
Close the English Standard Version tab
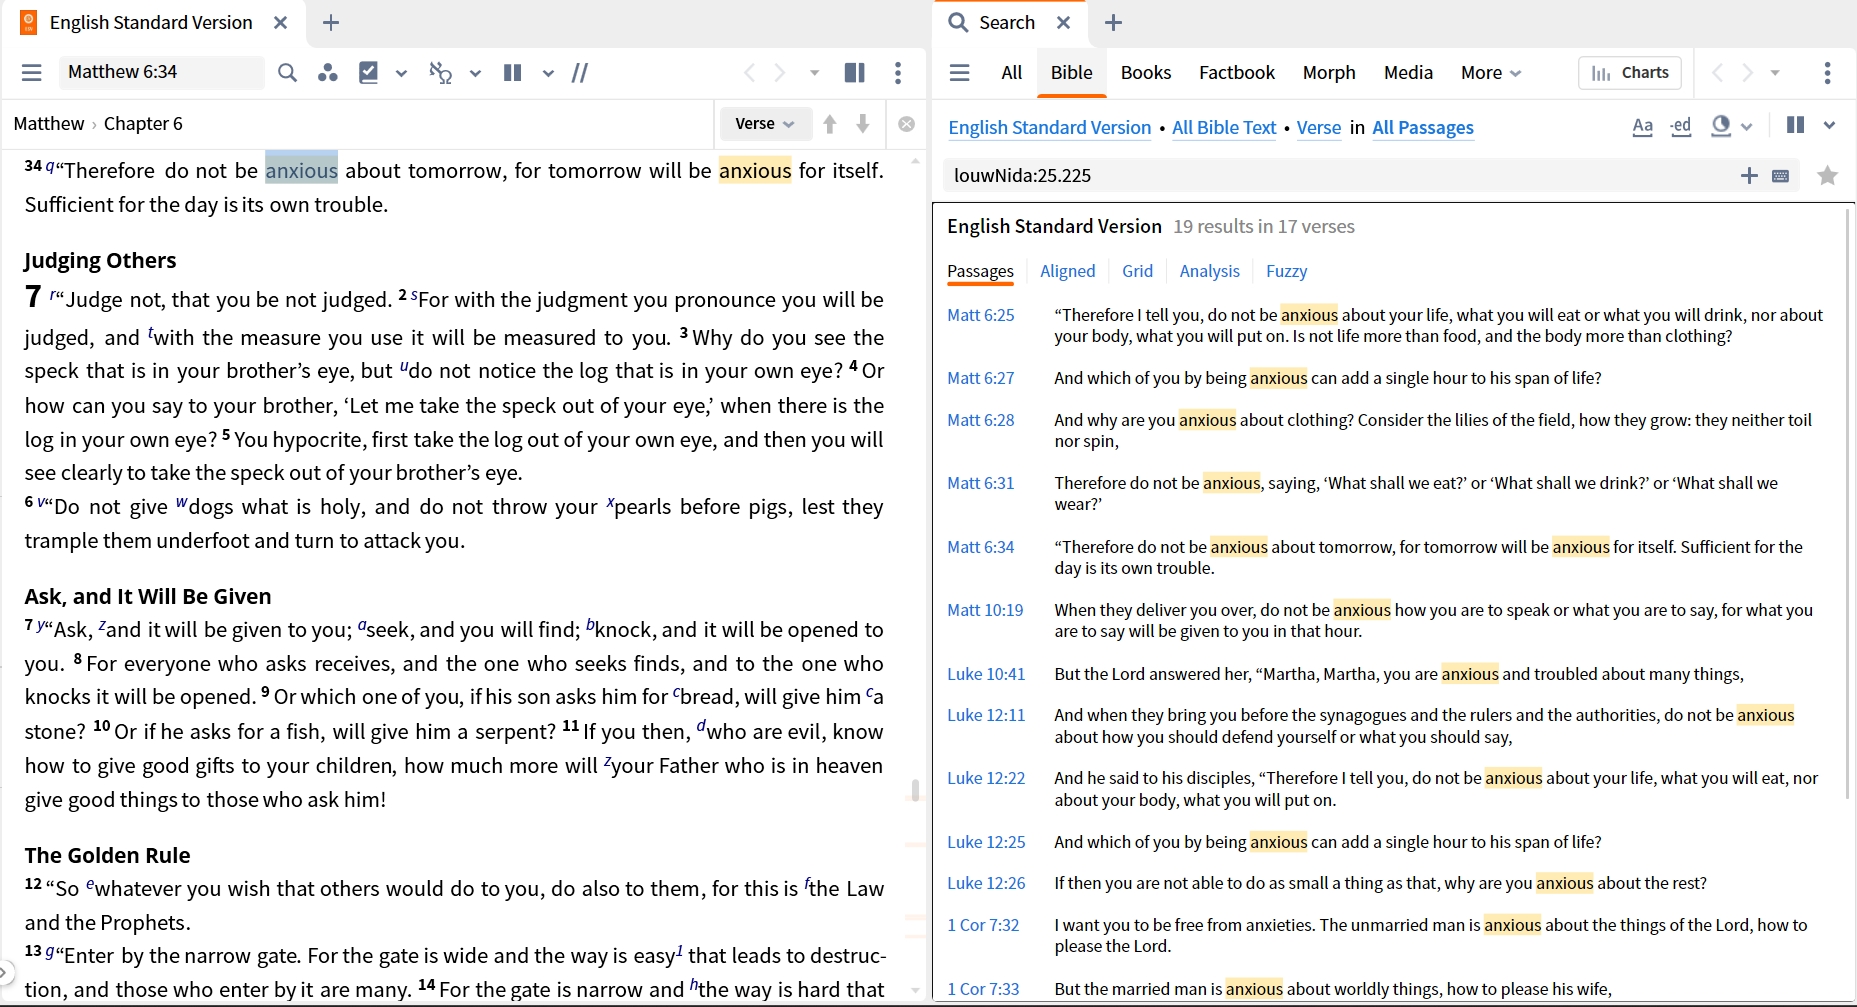pyautogui.click(x=281, y=22)
